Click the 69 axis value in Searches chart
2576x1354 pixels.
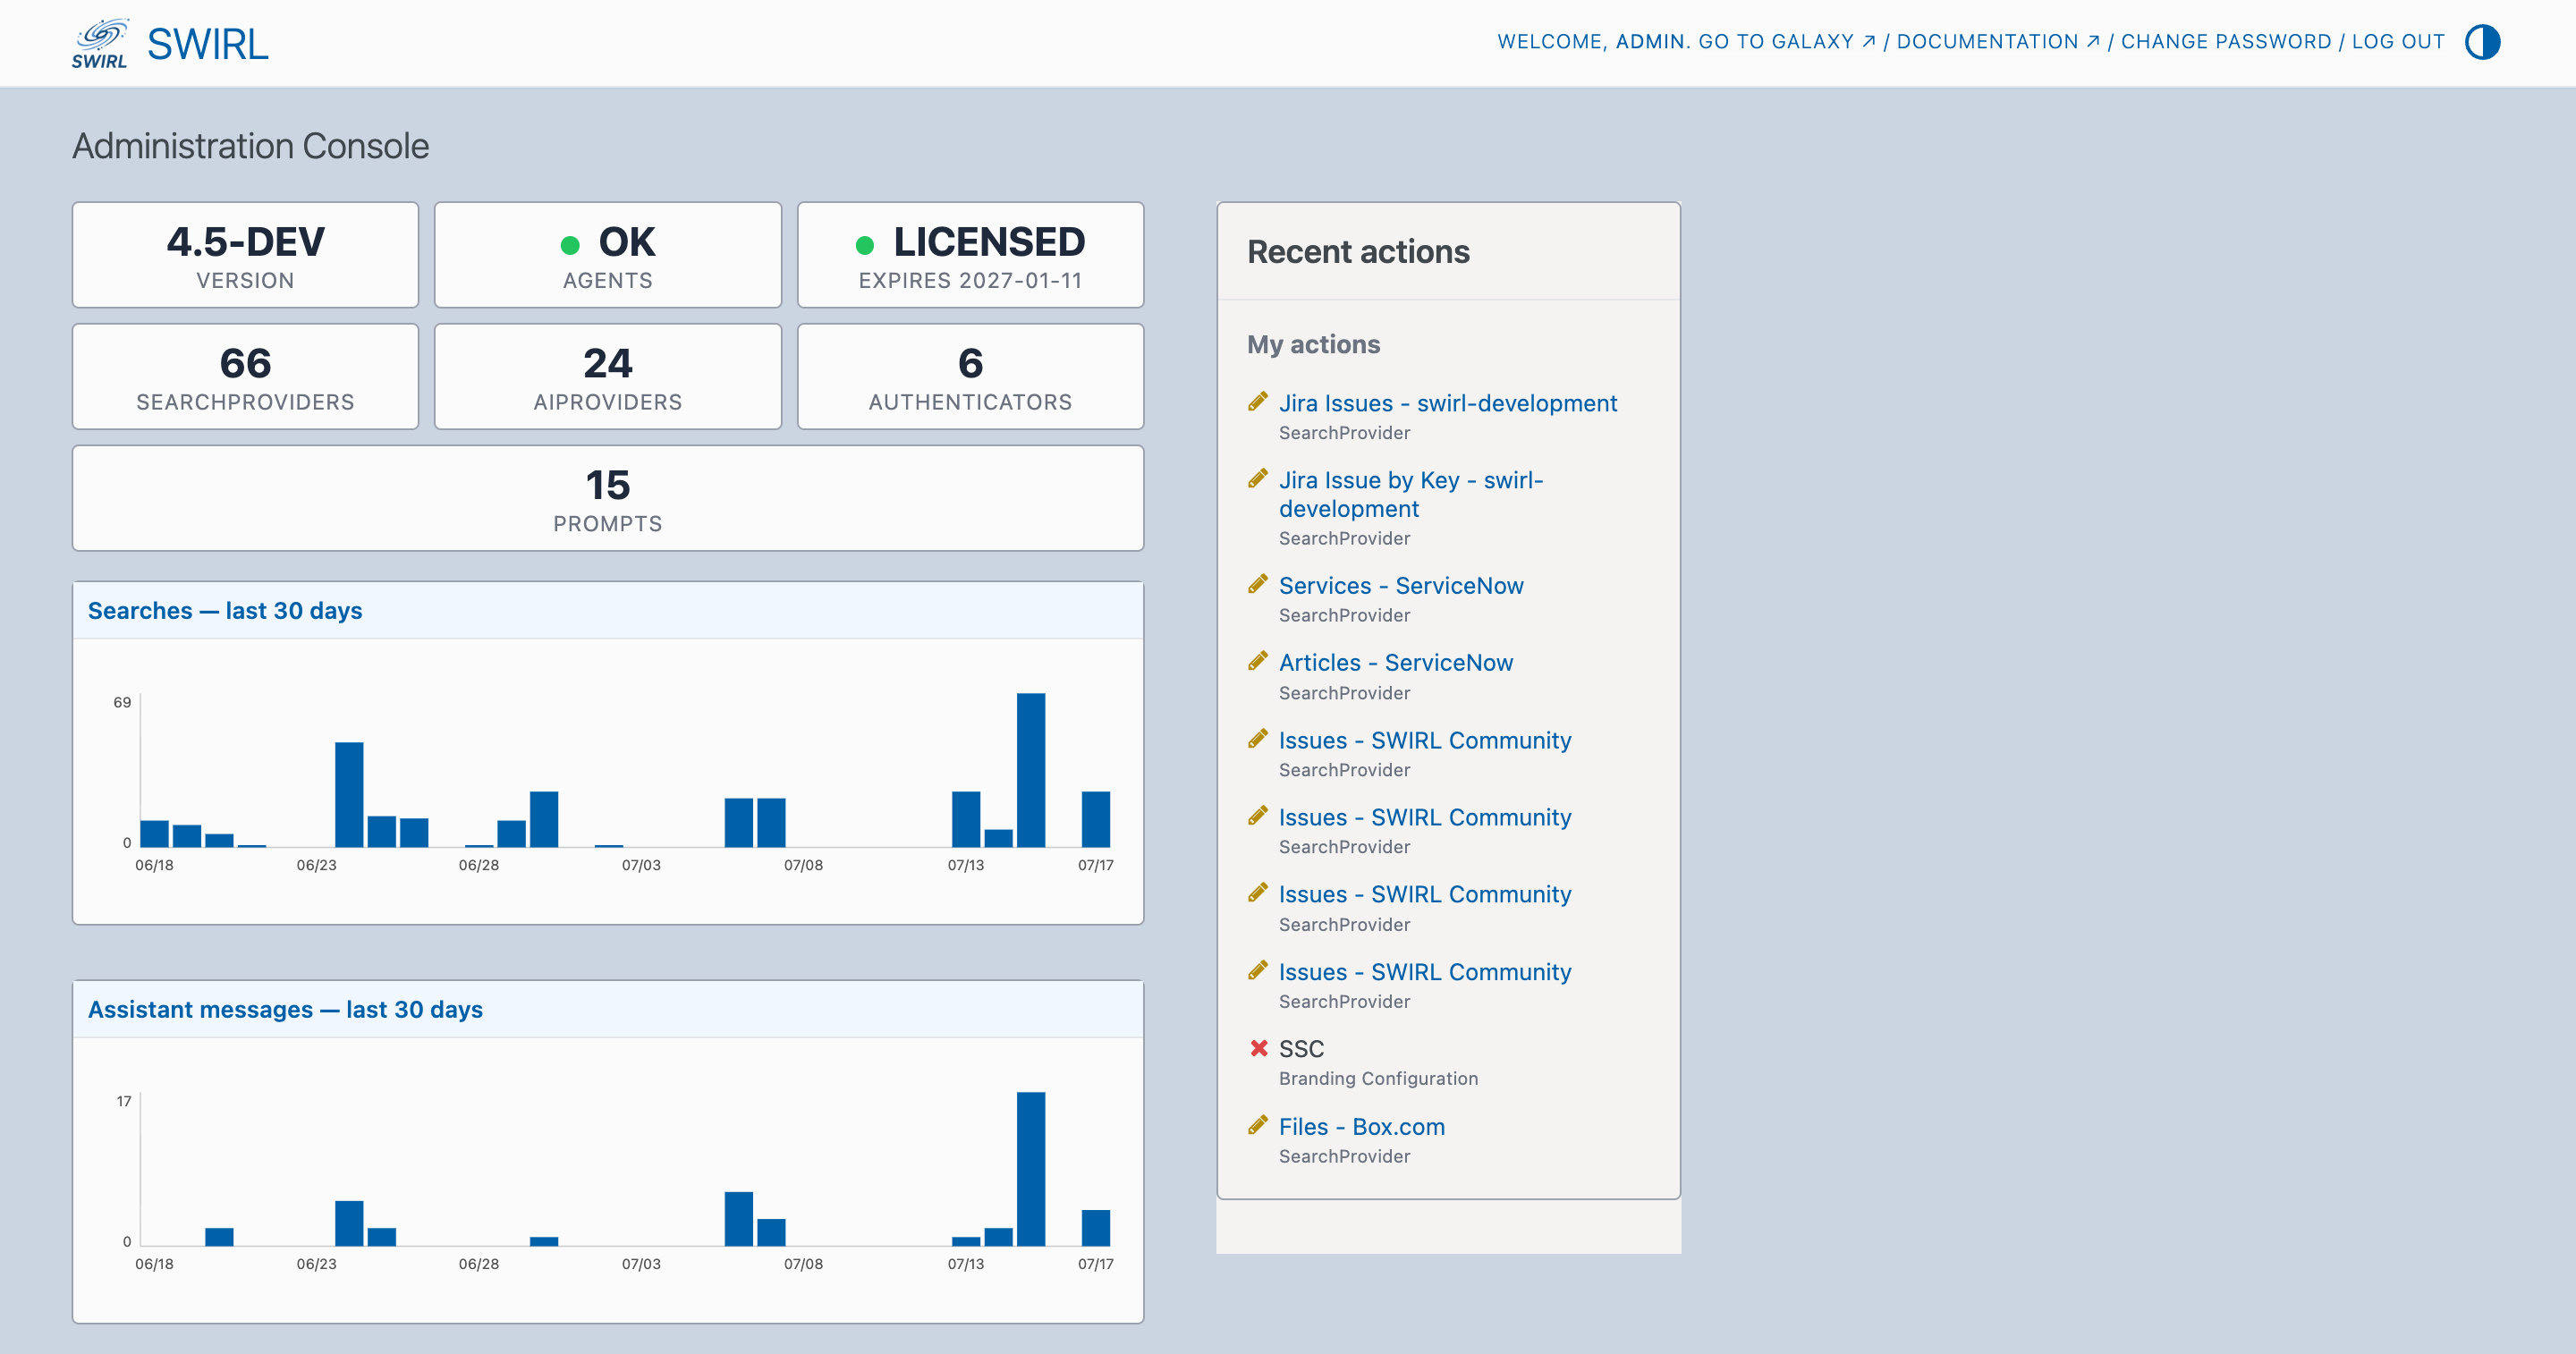[x=122, y=702]
